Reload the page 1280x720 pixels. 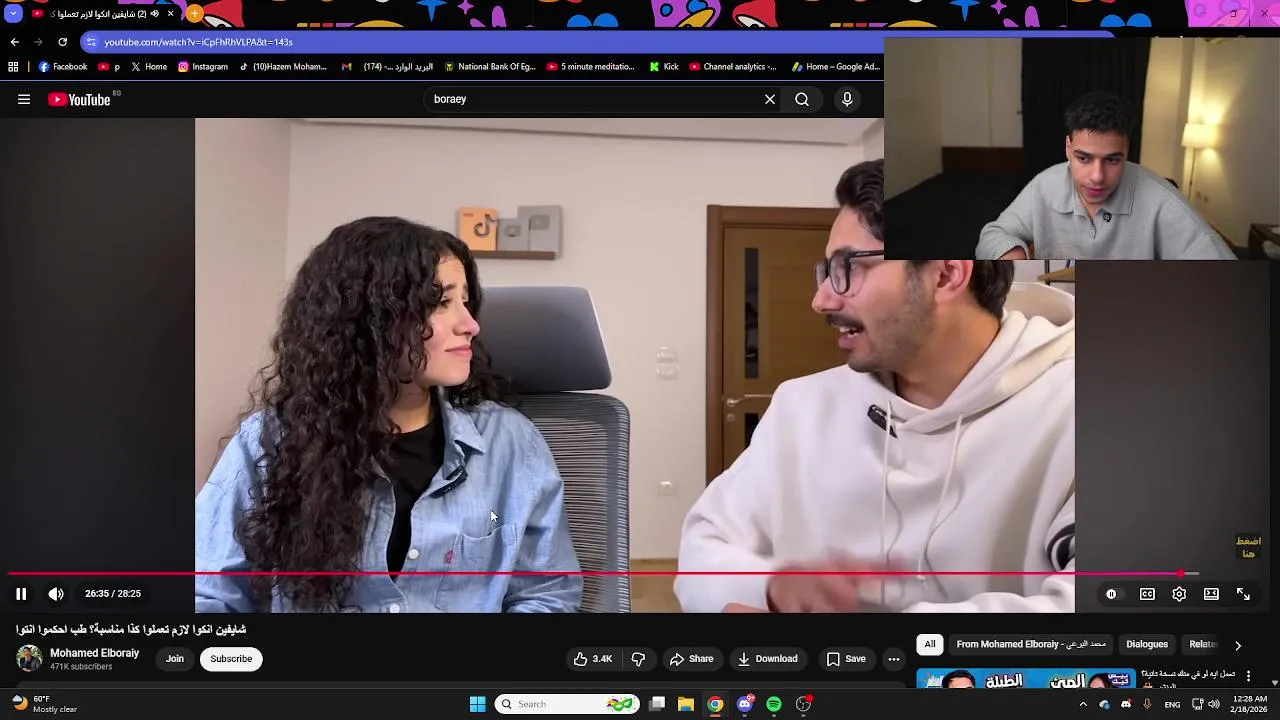click(62, 42)
